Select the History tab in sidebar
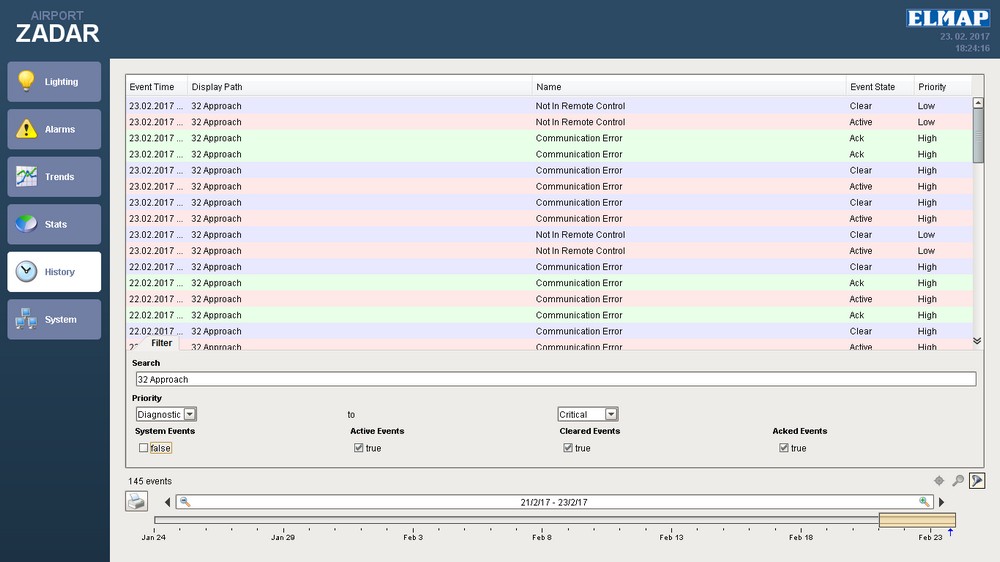The width and height of the screenshot is (1000, 562). 54,272
